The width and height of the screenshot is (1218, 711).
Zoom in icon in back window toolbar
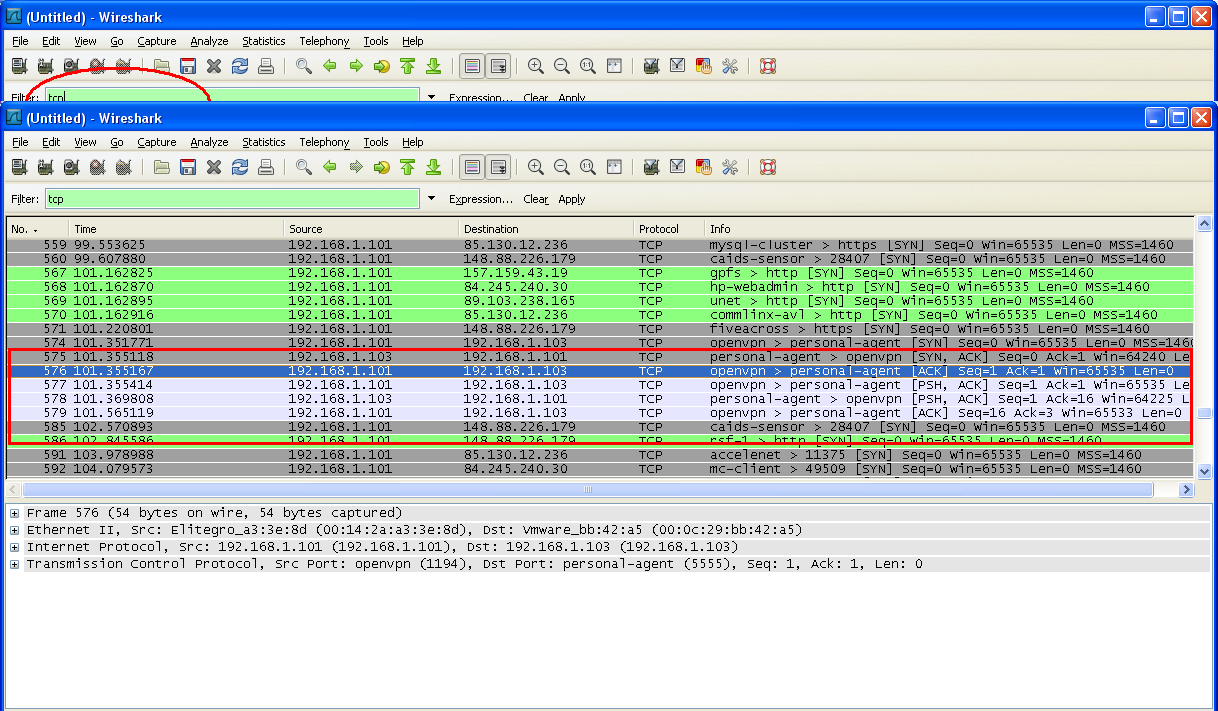tap(535, 66)
